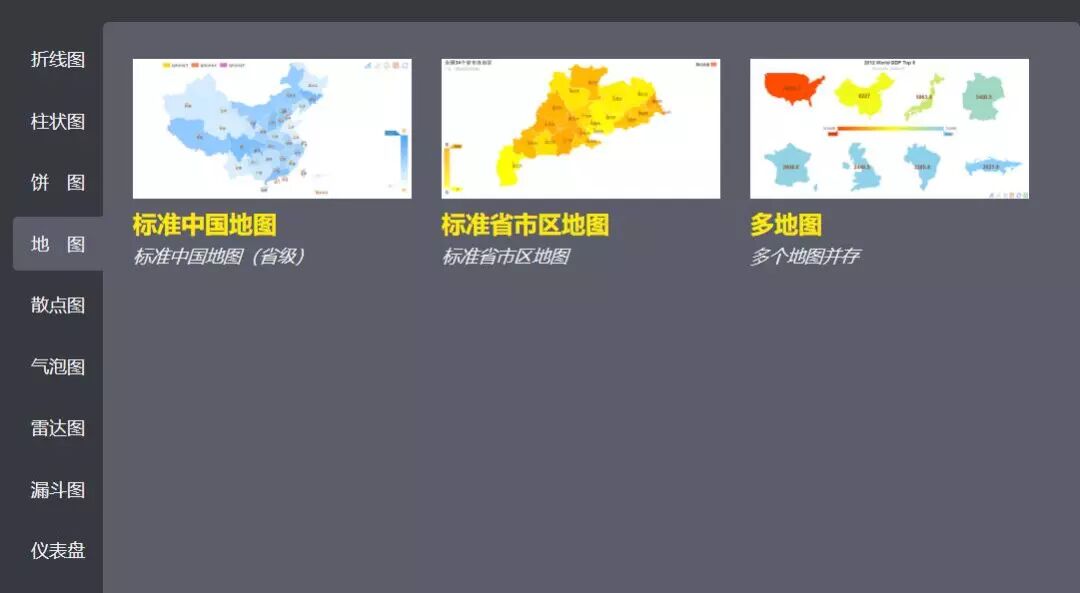This screenshot has width=1080, height=593.
Task: Switch to the 柱状图 bar chart category
Action: (57, 121)
